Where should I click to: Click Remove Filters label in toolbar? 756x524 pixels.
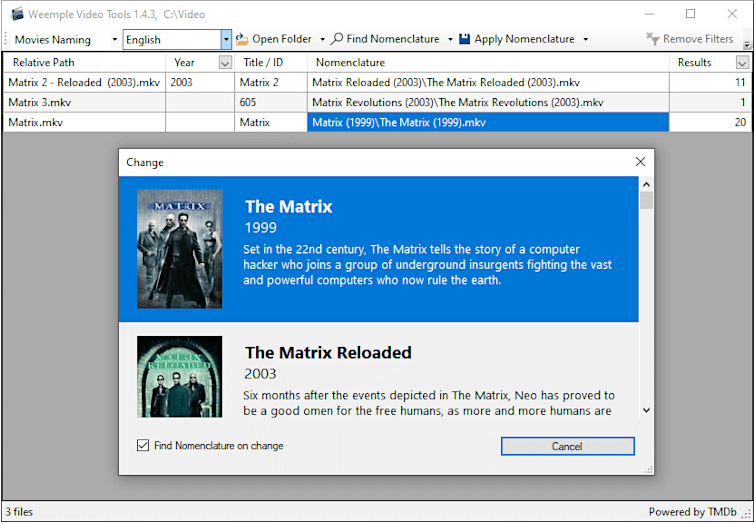pos(698,39)
